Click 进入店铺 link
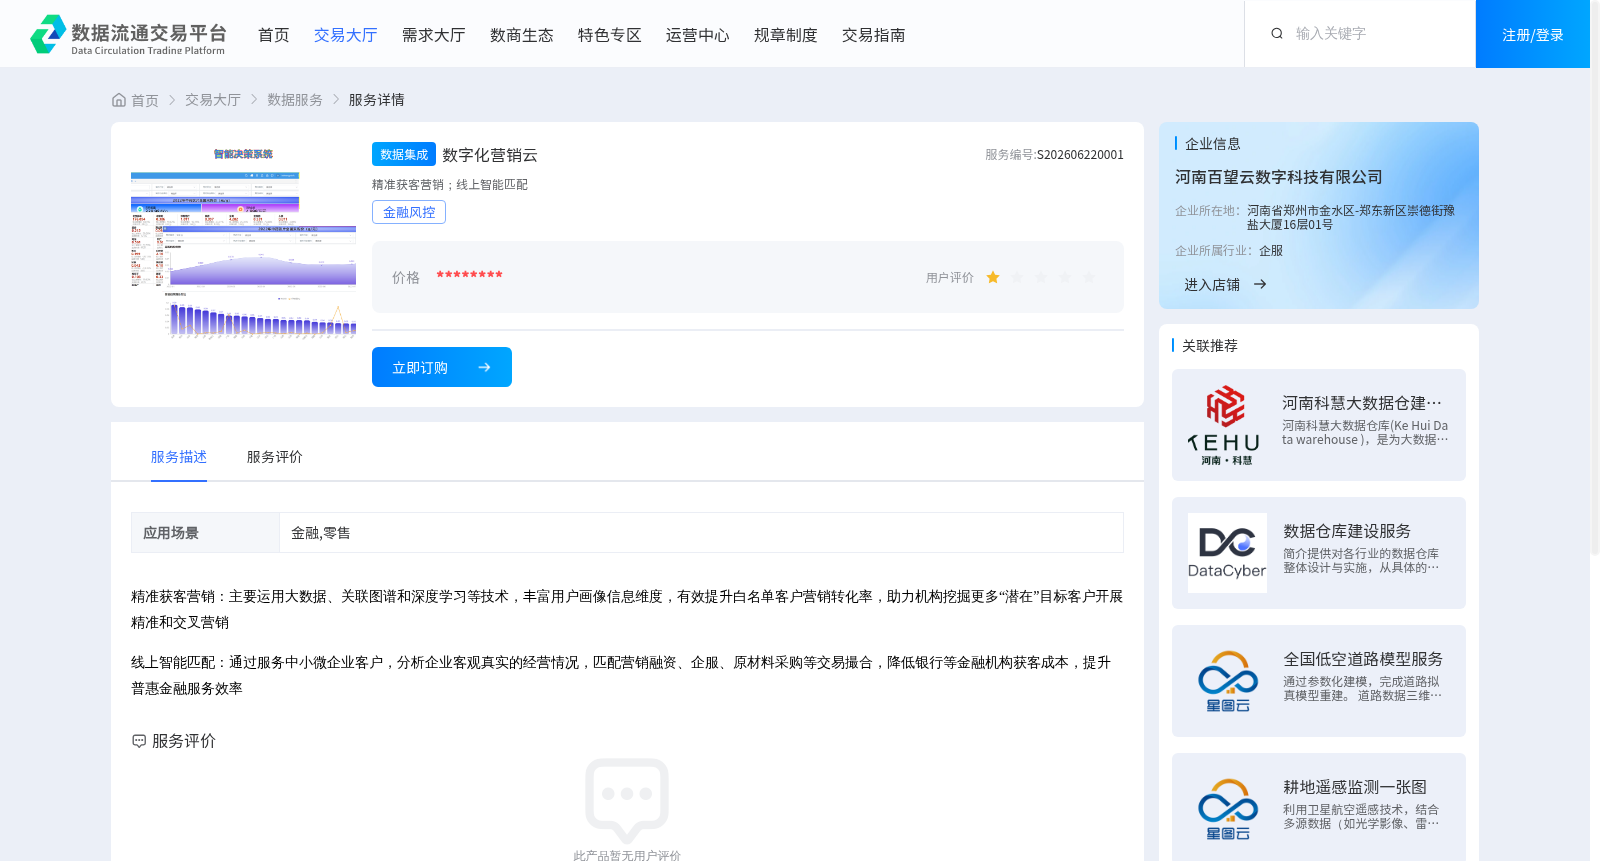The width and height of the screenshot is (1600, 861). pyautogui.click(x=1212, y=285)
